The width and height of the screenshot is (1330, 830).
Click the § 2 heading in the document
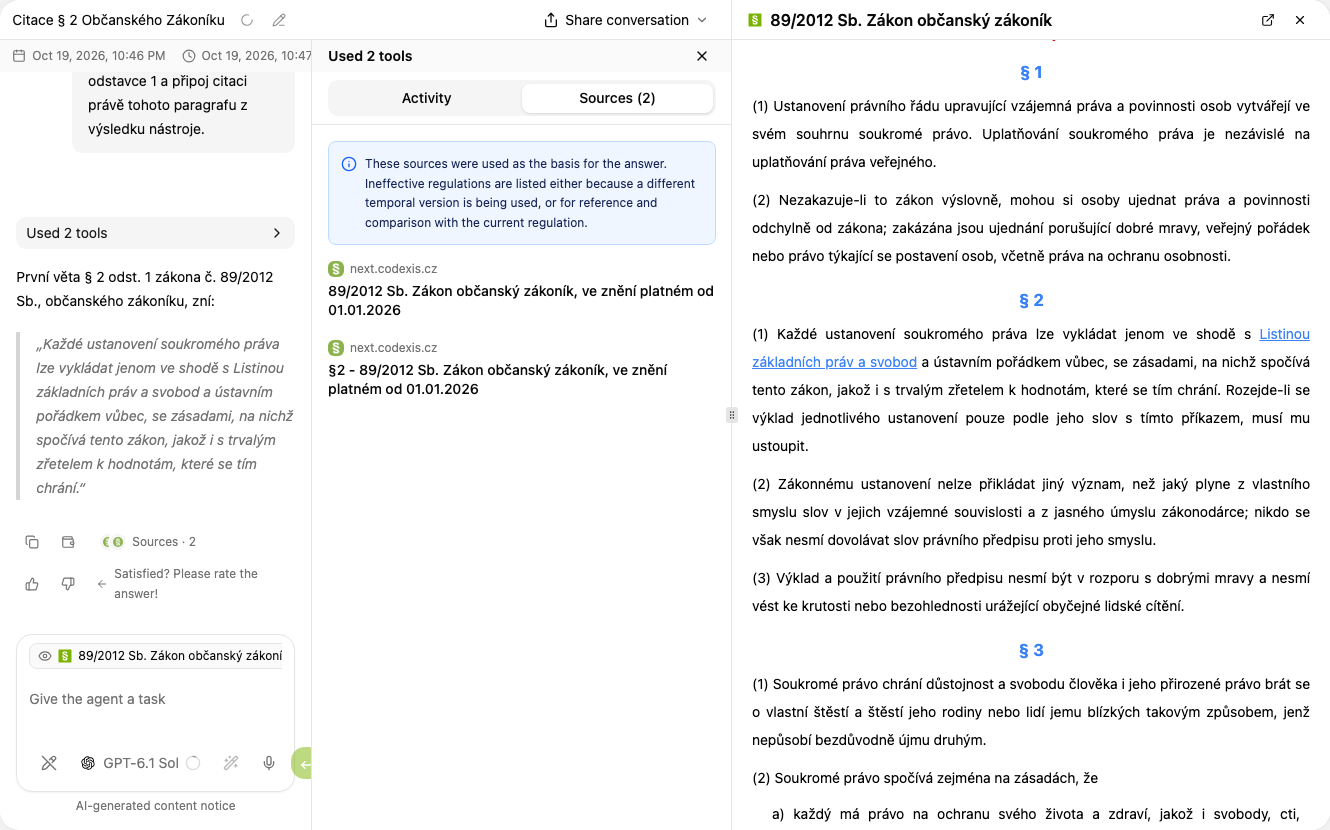[x=1031, y=300]
